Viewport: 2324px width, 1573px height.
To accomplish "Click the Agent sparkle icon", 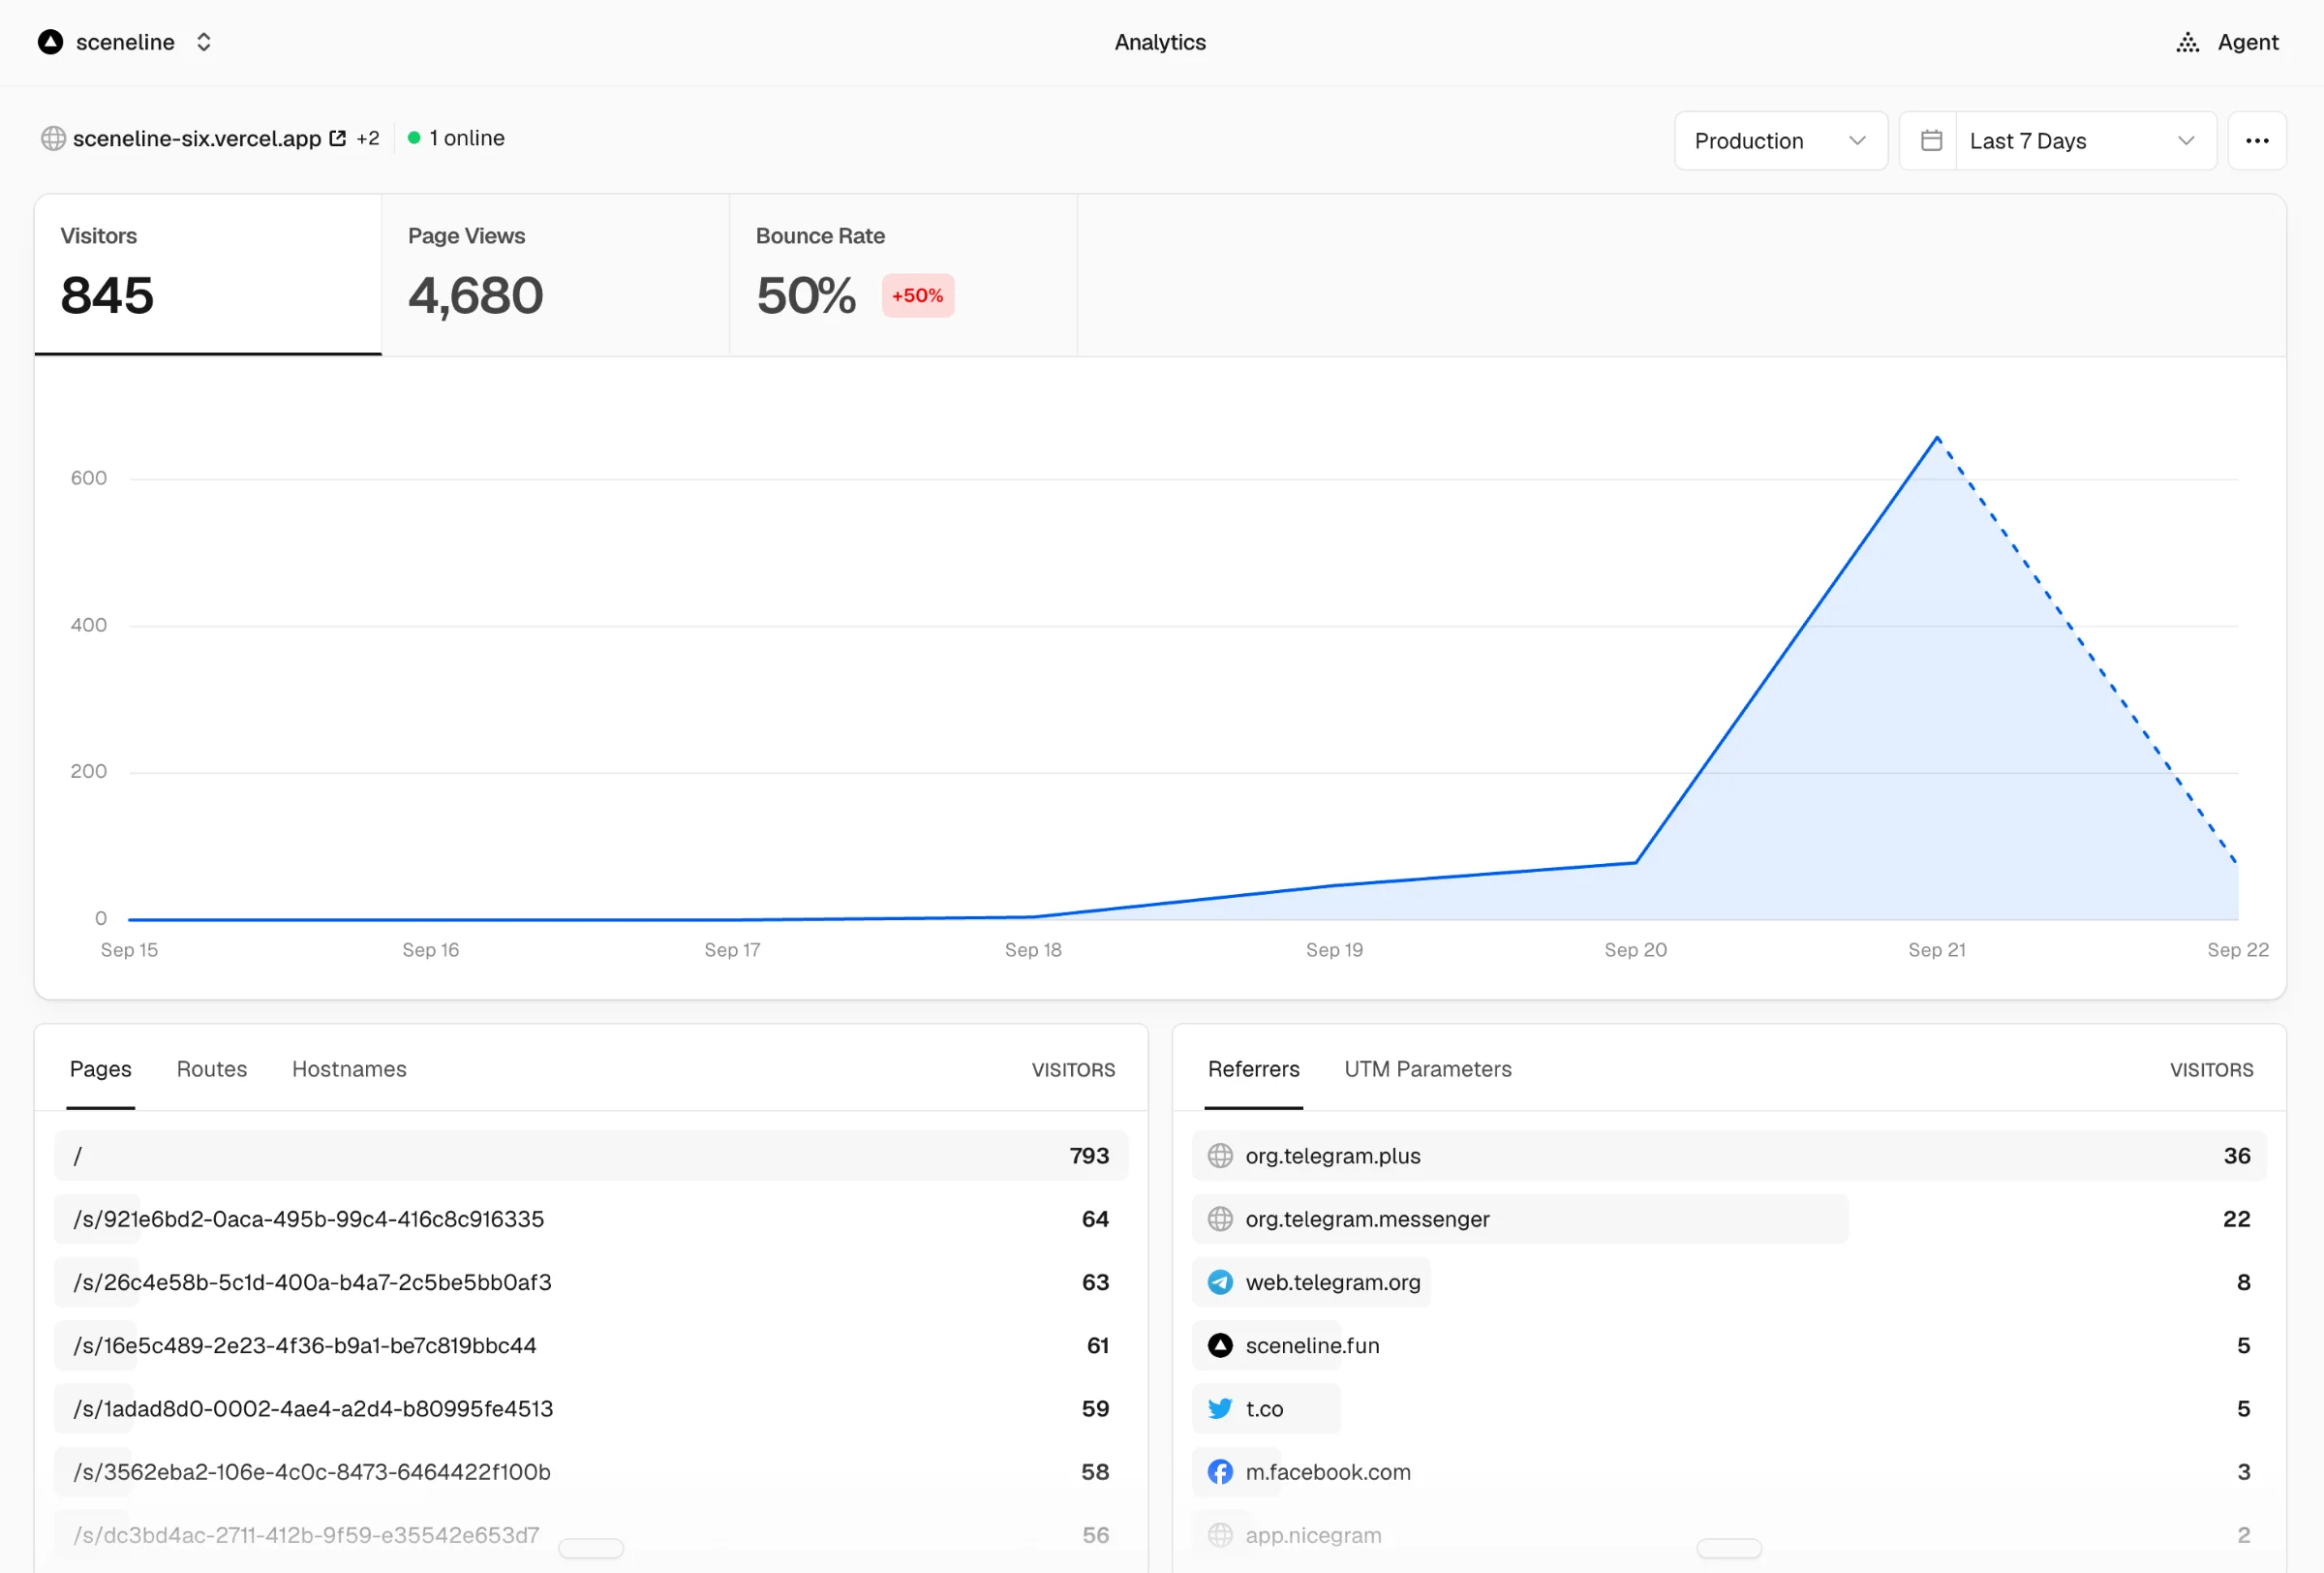I will click(x=2187, y=42).
